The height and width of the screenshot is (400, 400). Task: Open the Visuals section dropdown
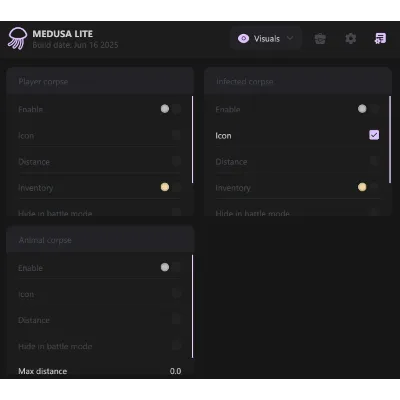pos(266,39)
